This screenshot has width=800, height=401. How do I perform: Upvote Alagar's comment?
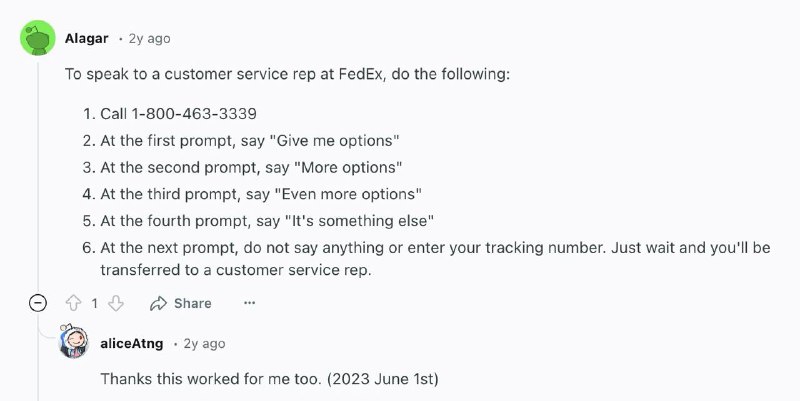click(x=73, y=303)
